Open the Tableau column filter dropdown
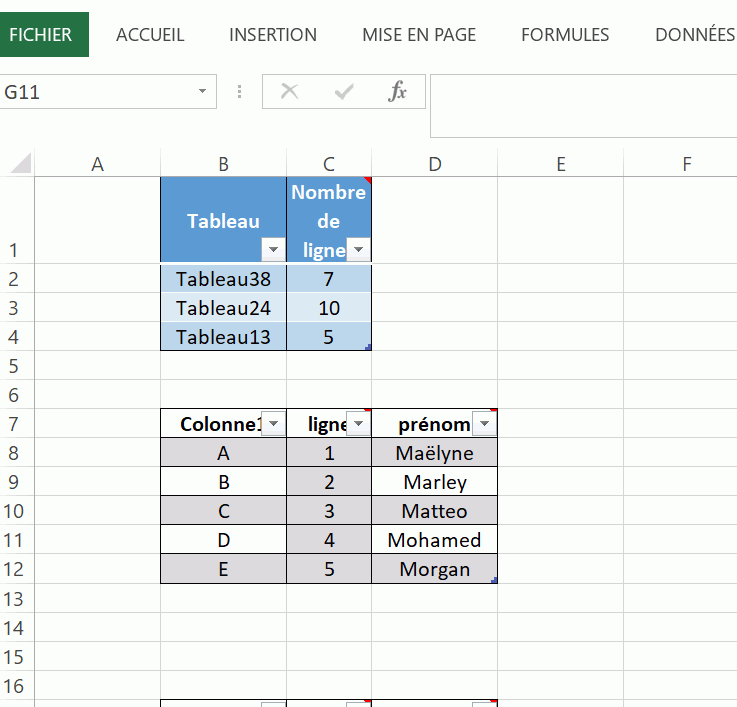Screen dimensions: 737x707 tap(271, 250)
